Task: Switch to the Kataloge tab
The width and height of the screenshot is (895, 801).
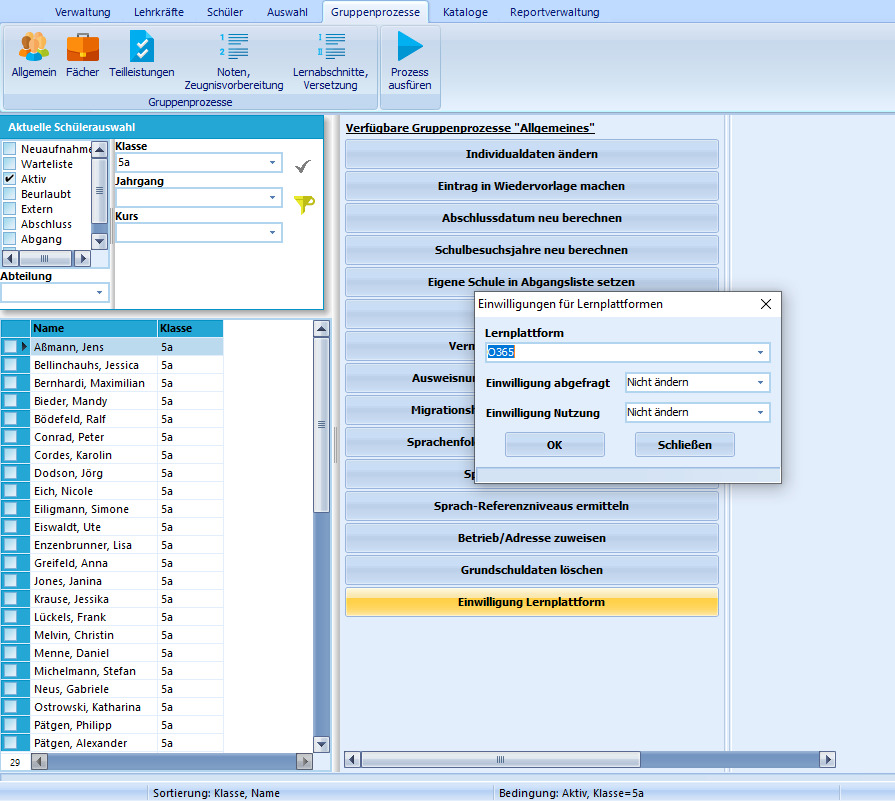Action: pyautogui.click(x=465, y=12)
